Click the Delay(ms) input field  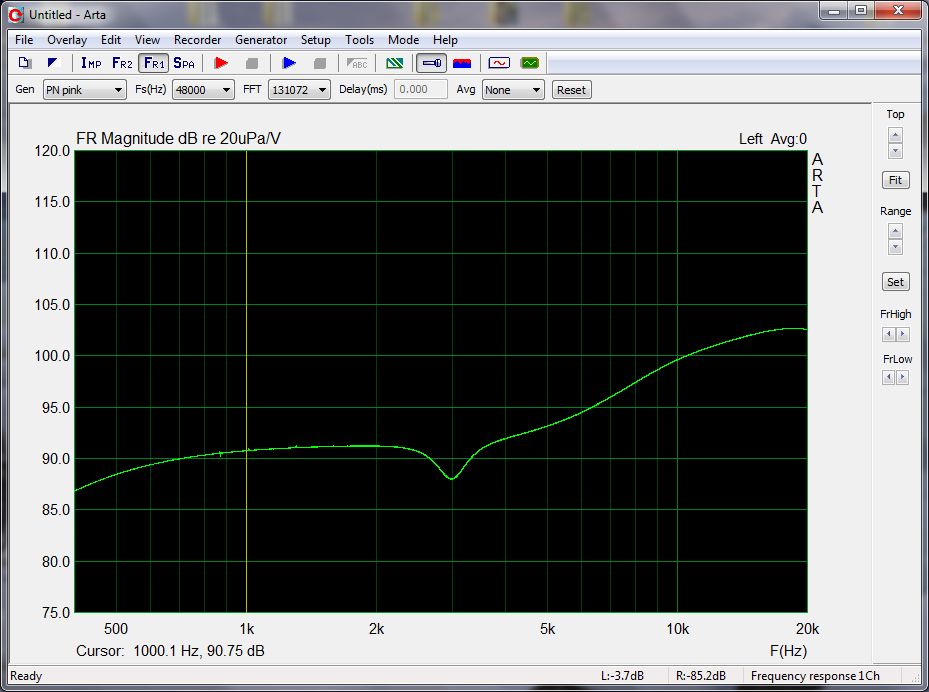click(421, 90)
